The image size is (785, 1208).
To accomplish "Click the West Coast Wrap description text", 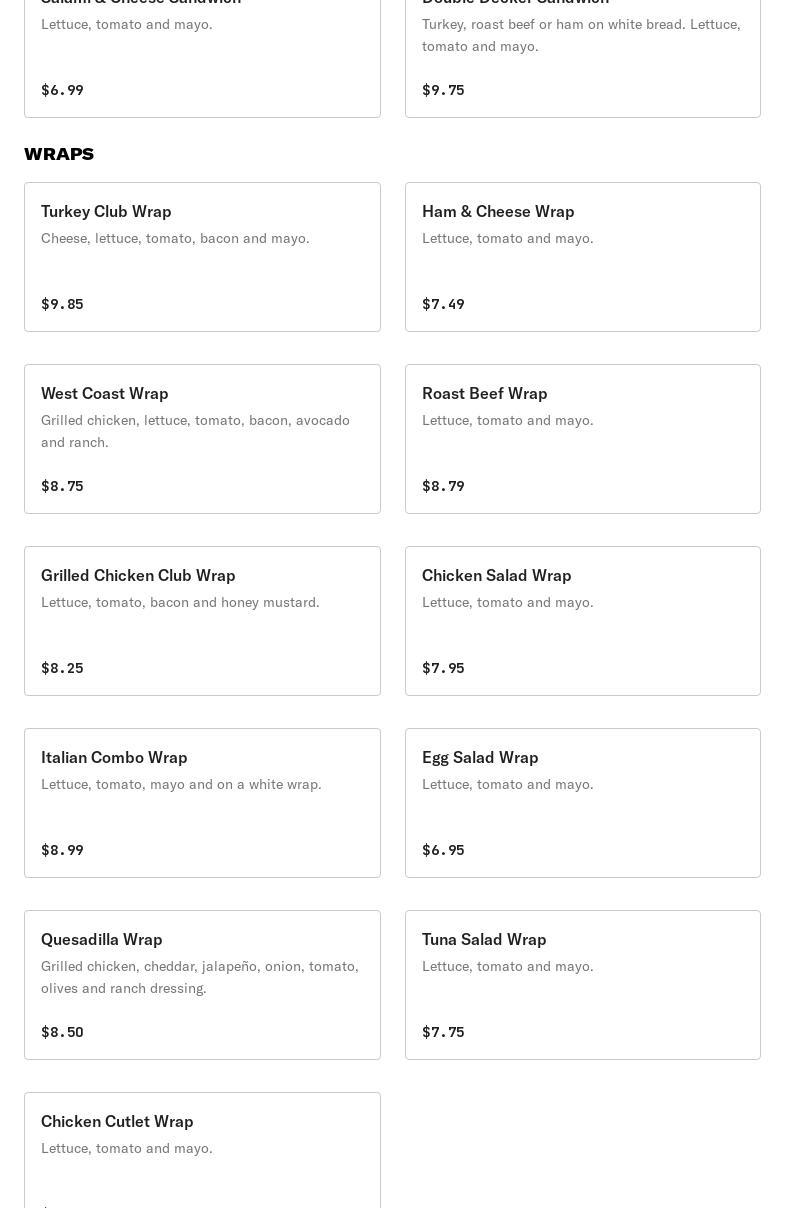I will click(196, 431).
